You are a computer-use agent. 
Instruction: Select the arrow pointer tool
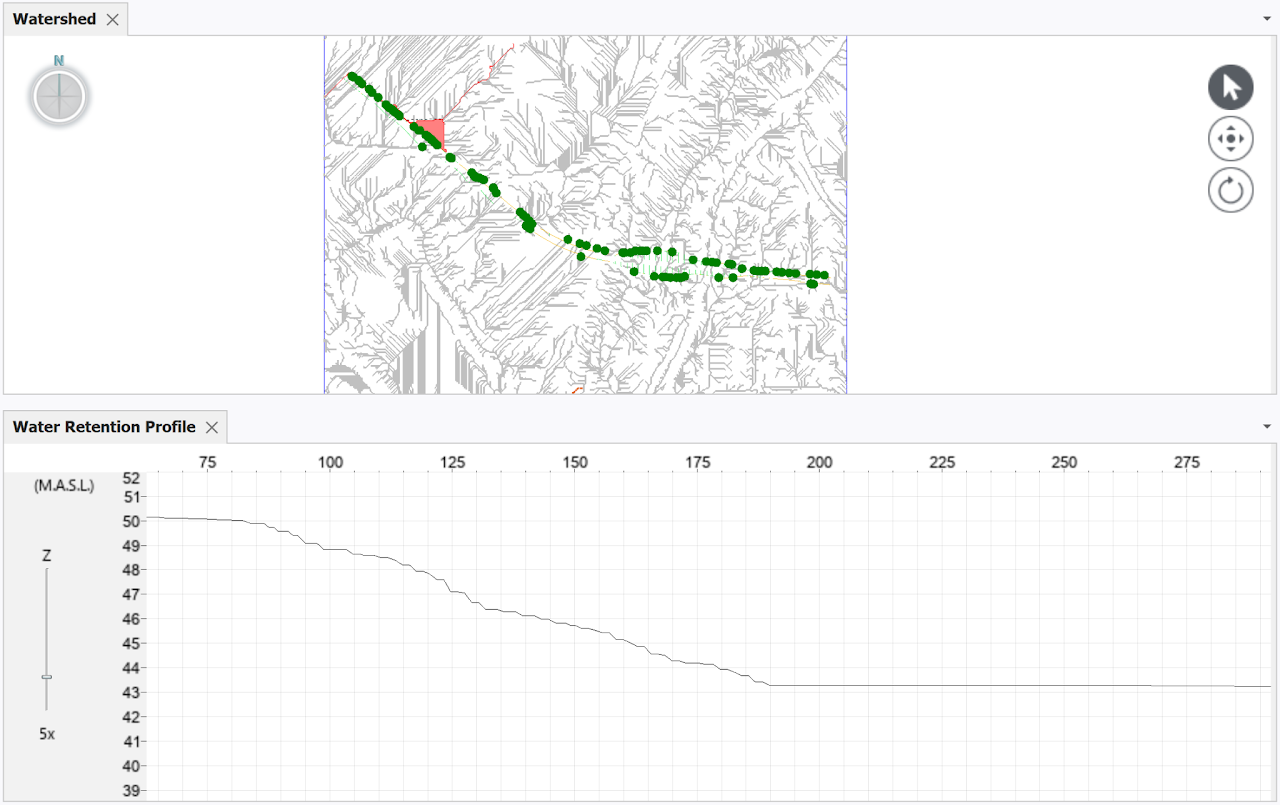pos(1230,87)
